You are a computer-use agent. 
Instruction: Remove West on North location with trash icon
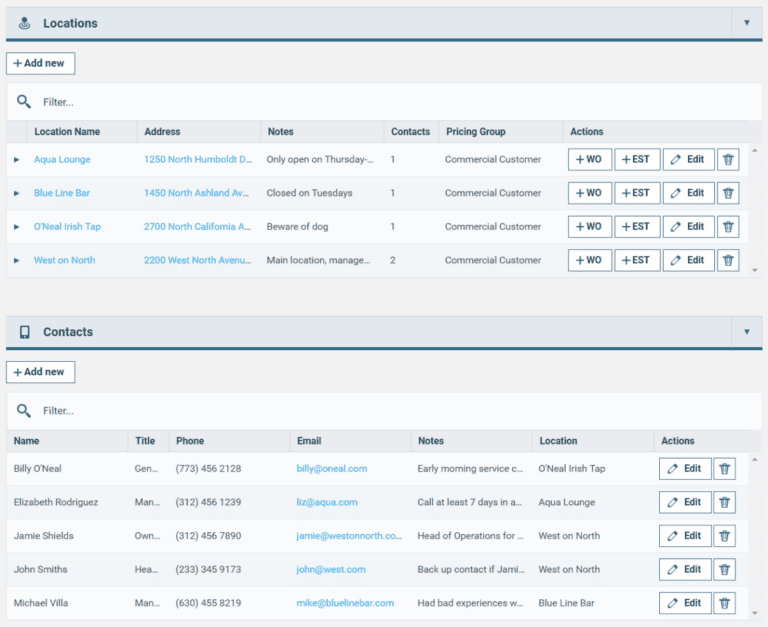(728, 260)
